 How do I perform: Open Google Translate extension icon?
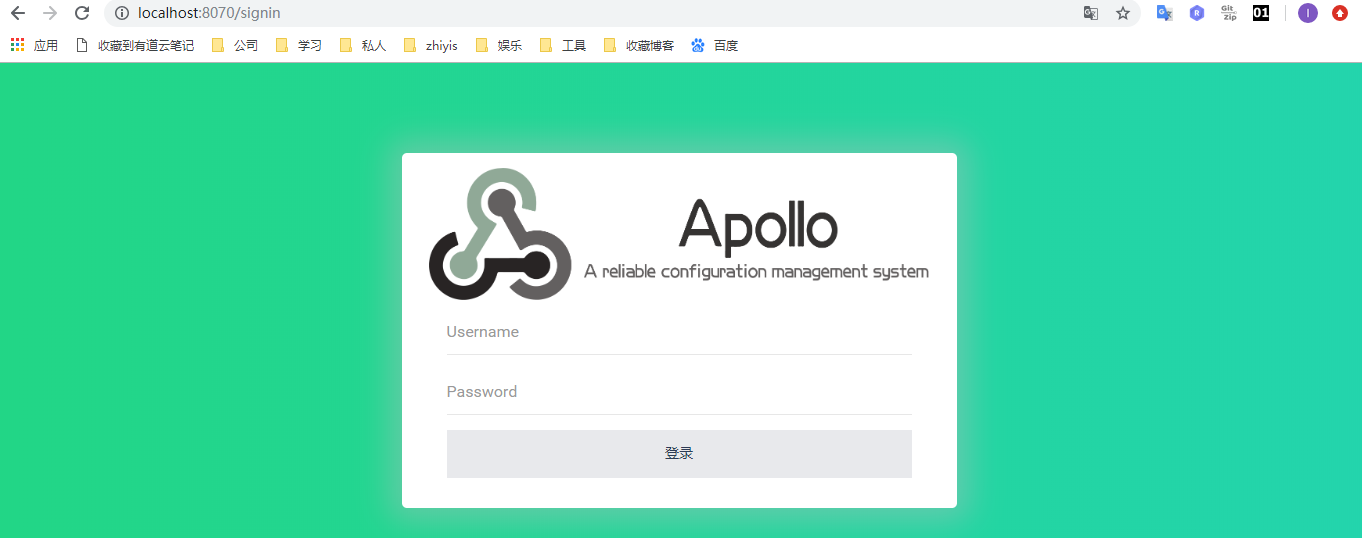(1165, 13)
